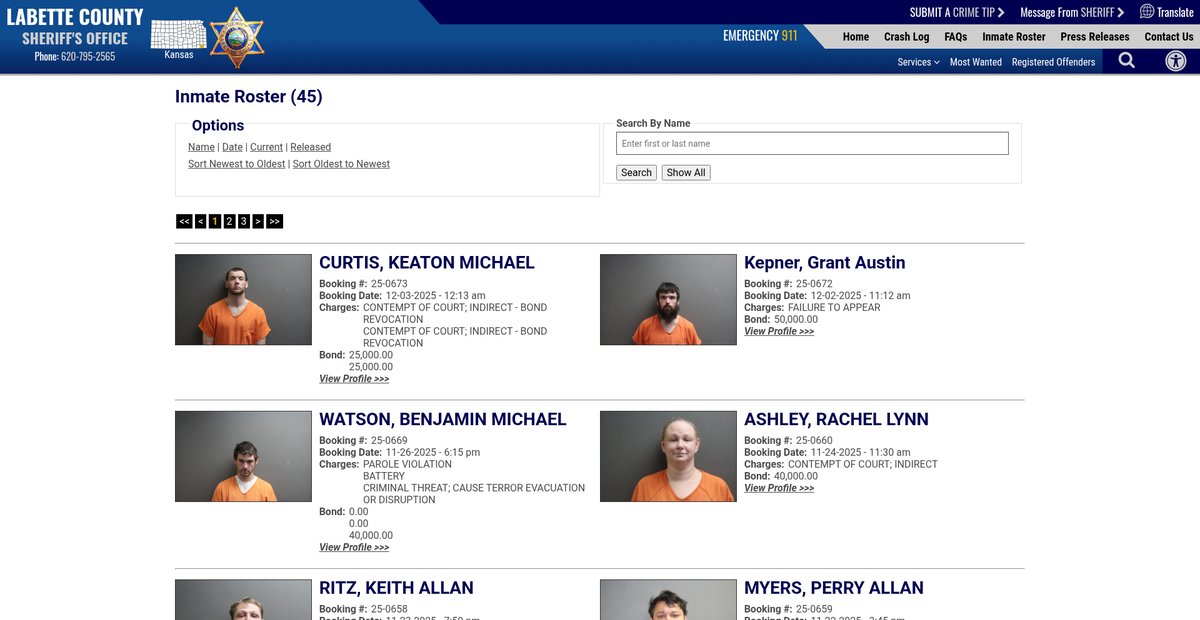Viewport: 1200px width, 620px height.
Task: Click name ASHLEY, RACHEL LYNN
Action: pos(836,419)
